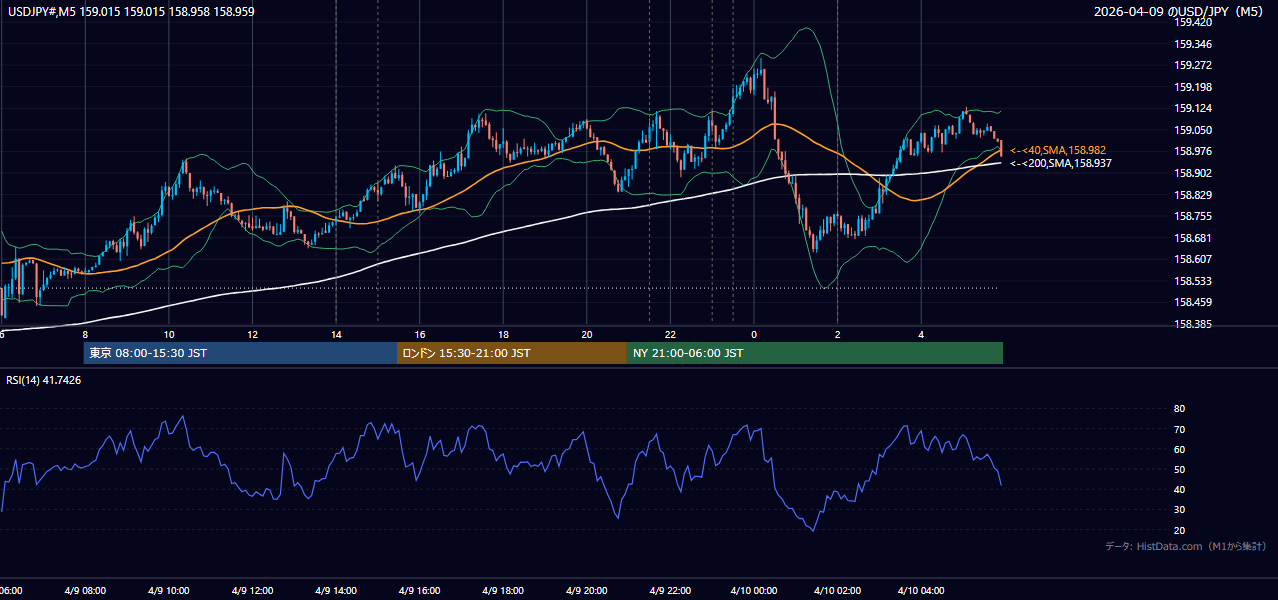This screenshot has height=600, width=1278.
Task: Click the 4/9 10:00 time axis label
Action: (x=169, y=590)
